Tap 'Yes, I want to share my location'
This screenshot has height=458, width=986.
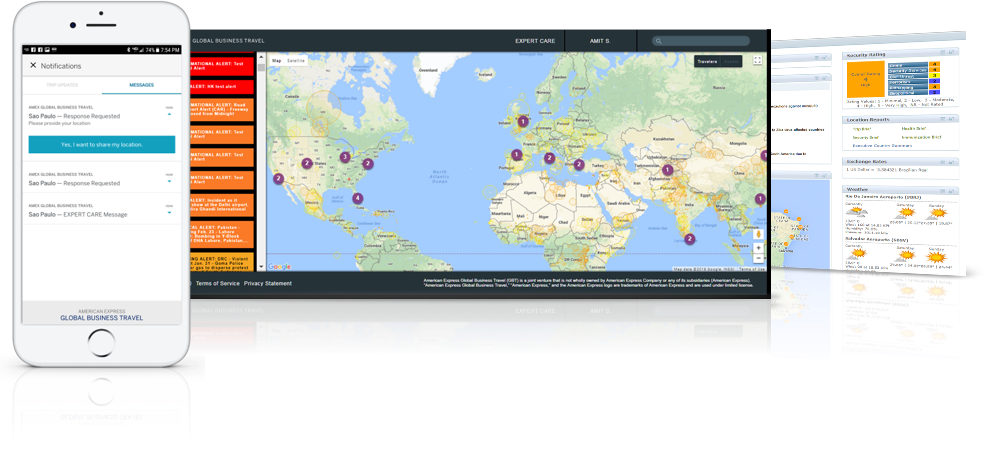[101, 145]
